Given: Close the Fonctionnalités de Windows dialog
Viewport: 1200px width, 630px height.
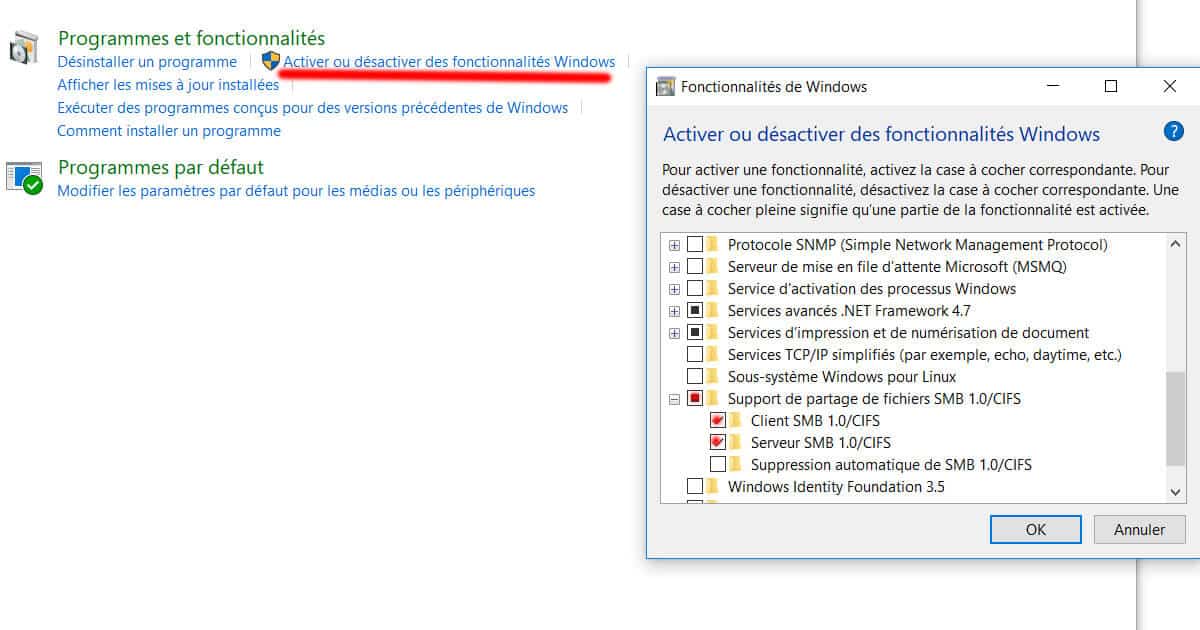Looking at the screenshot, I should [x=1170, y=87].
